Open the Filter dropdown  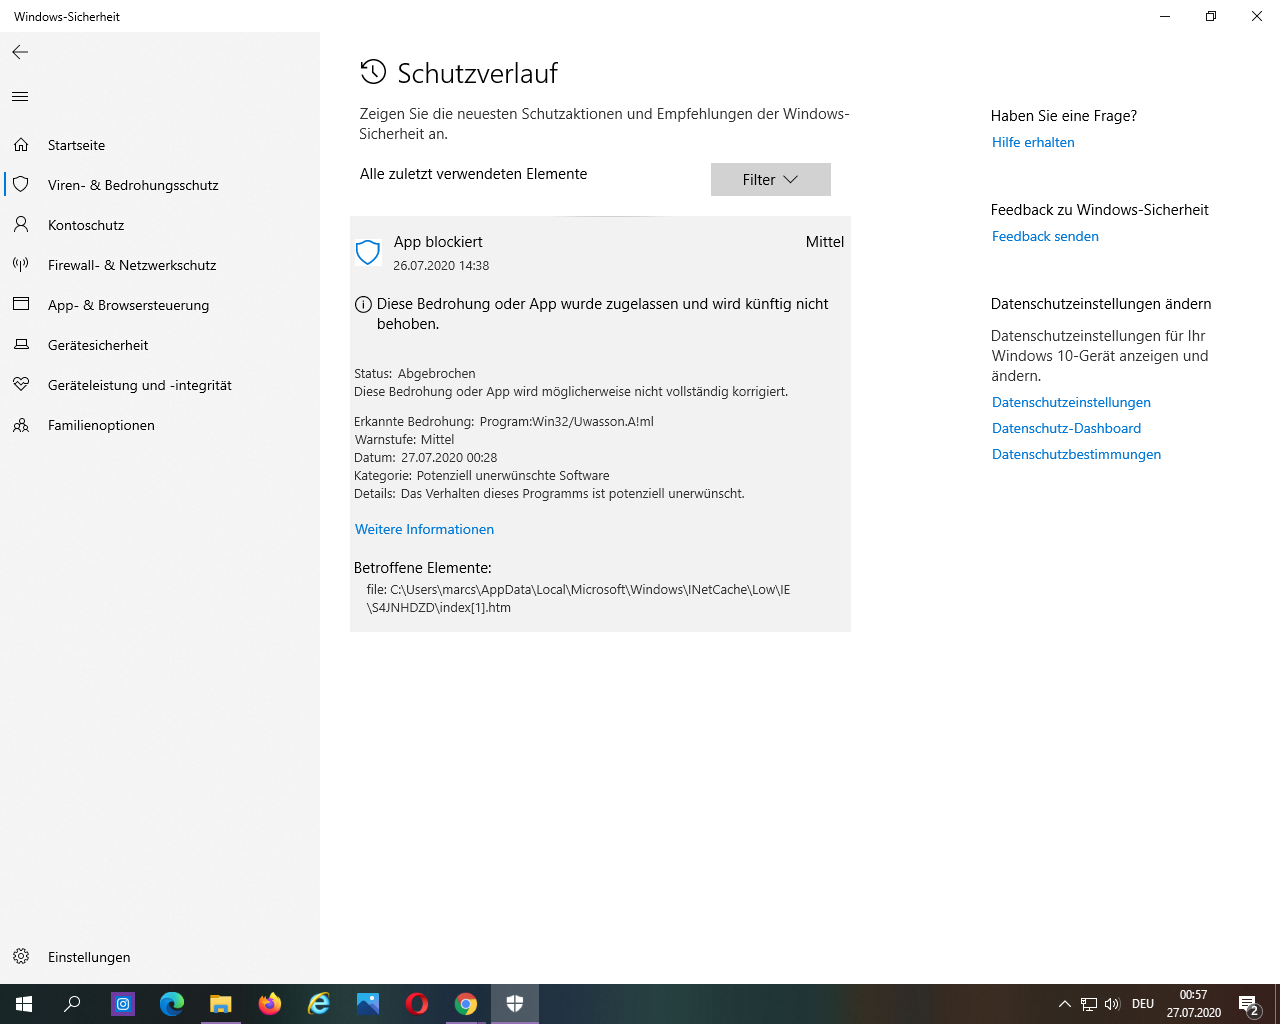click(x=771, y=180)
